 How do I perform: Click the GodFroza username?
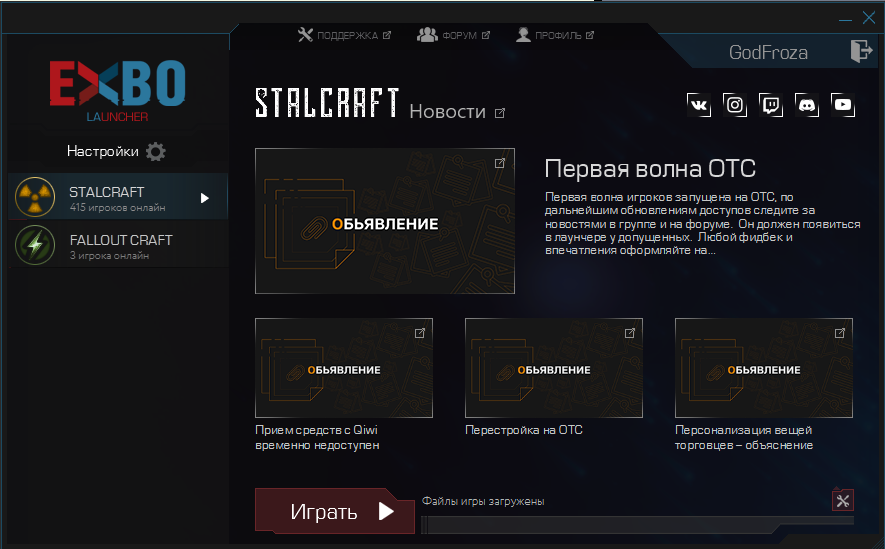[768, 52]
